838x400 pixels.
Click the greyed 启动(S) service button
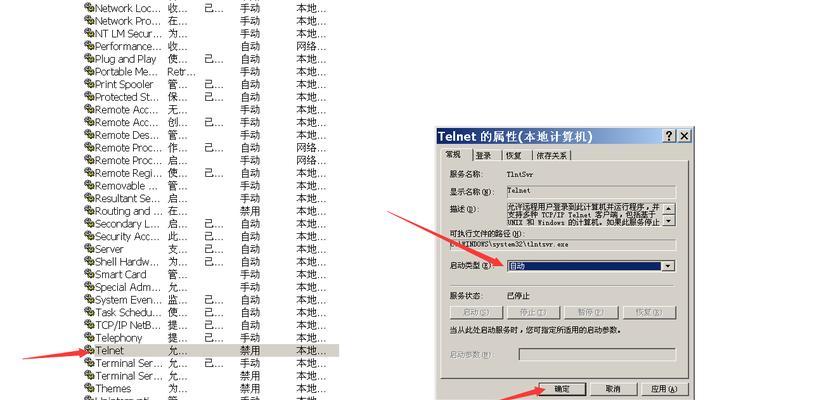click(x=477, y=312)
